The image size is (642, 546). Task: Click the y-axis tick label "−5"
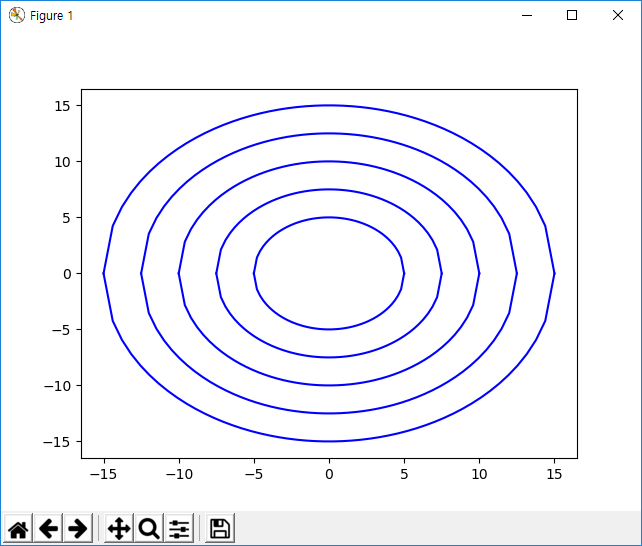61,330
